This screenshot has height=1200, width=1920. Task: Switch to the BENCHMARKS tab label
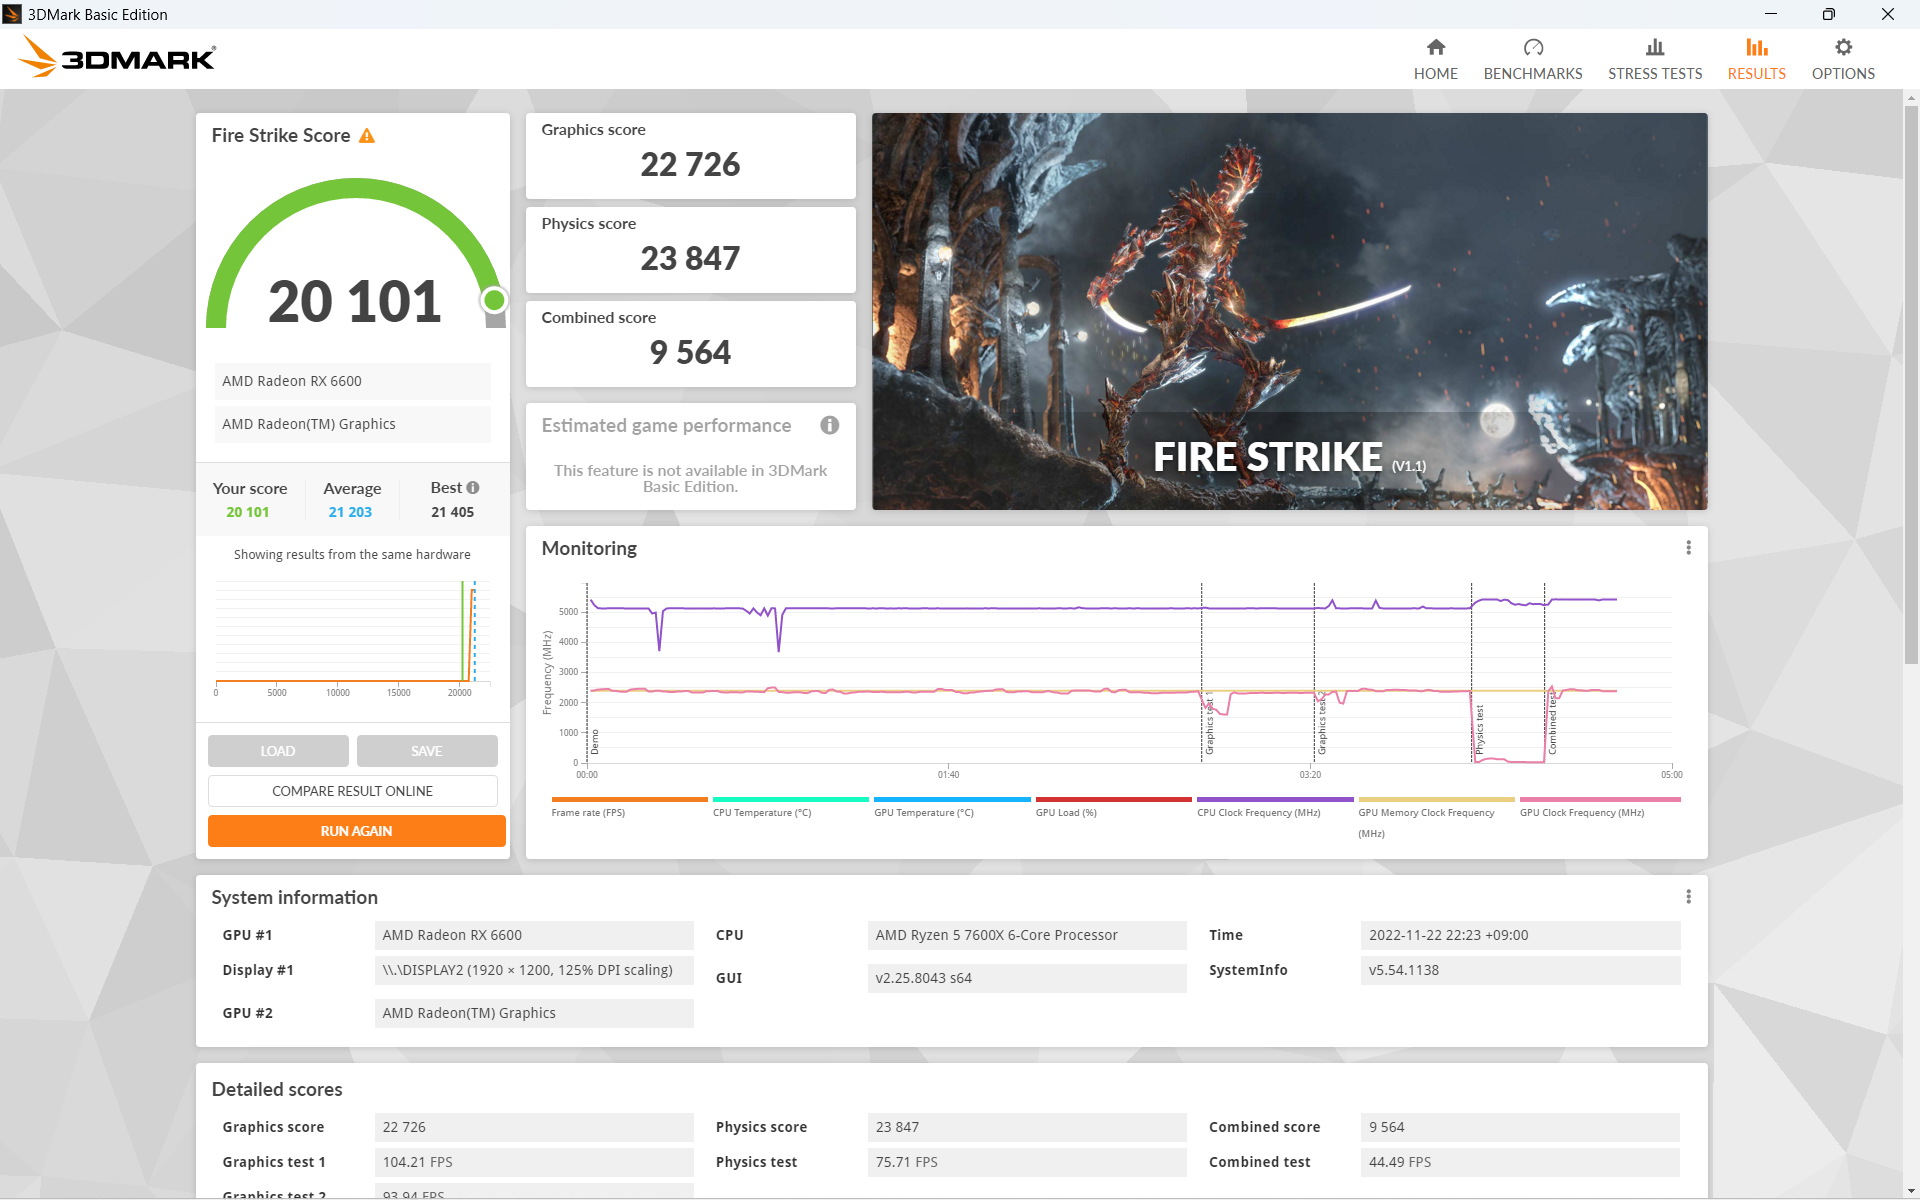click(1533, 74)
